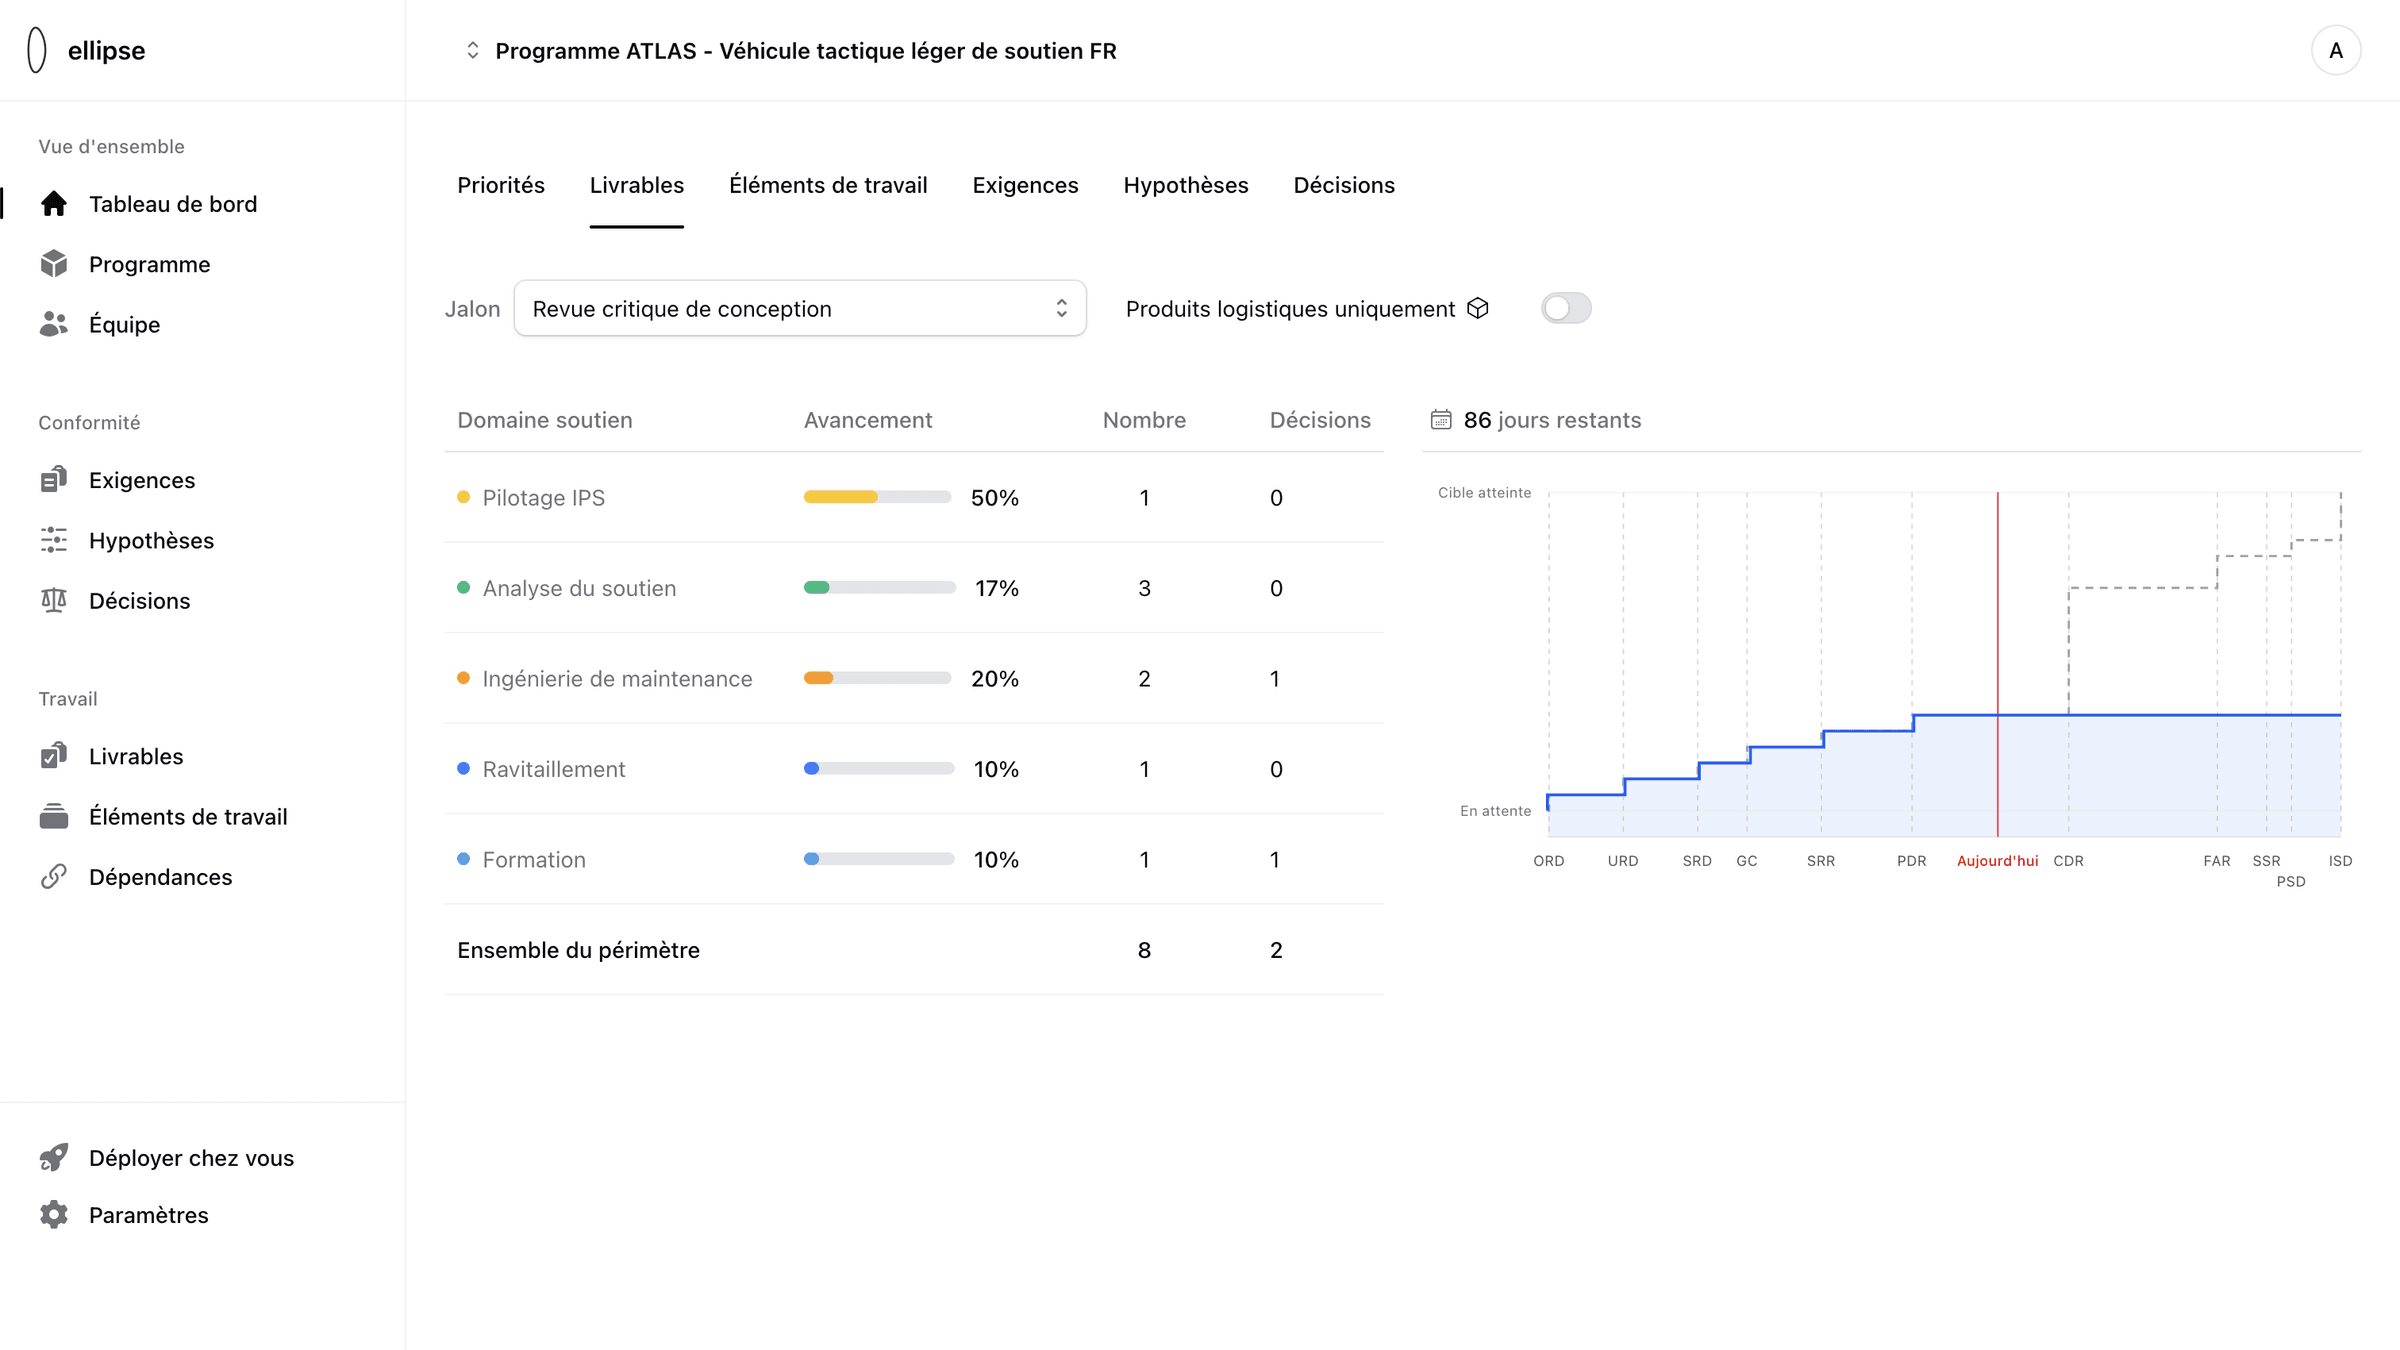Screen dimensions: 2400x1350
Task: Open Ravitaillement domain row
Action: (914, 769)
